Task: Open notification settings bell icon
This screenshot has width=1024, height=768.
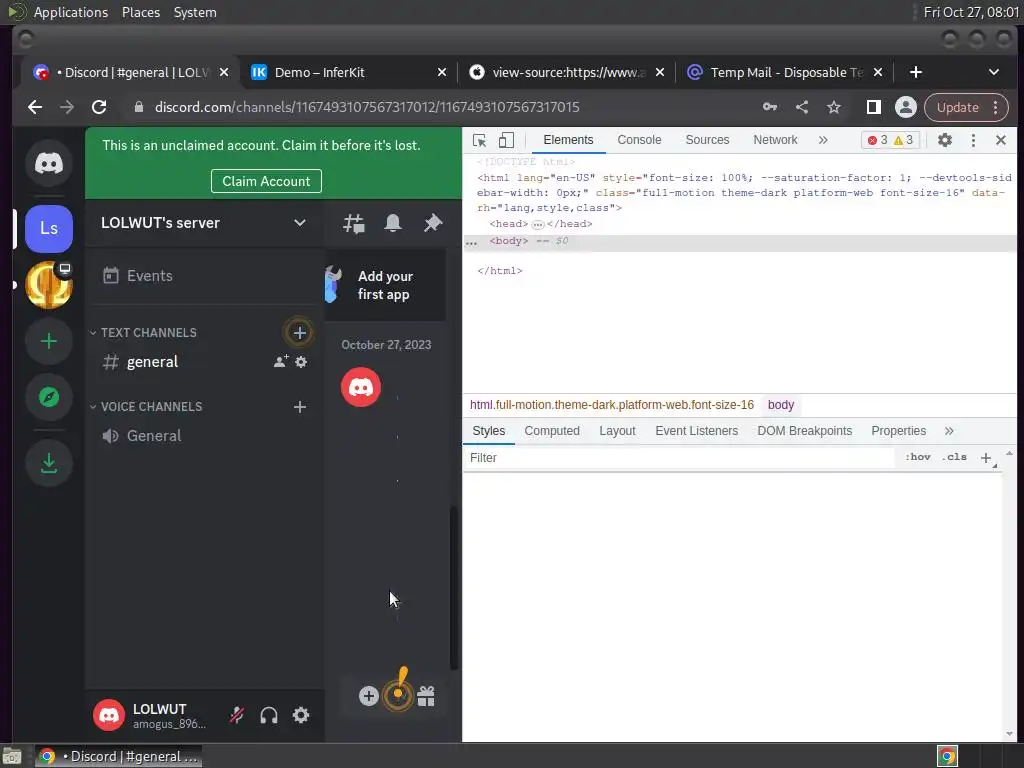Action: (392, 223)
